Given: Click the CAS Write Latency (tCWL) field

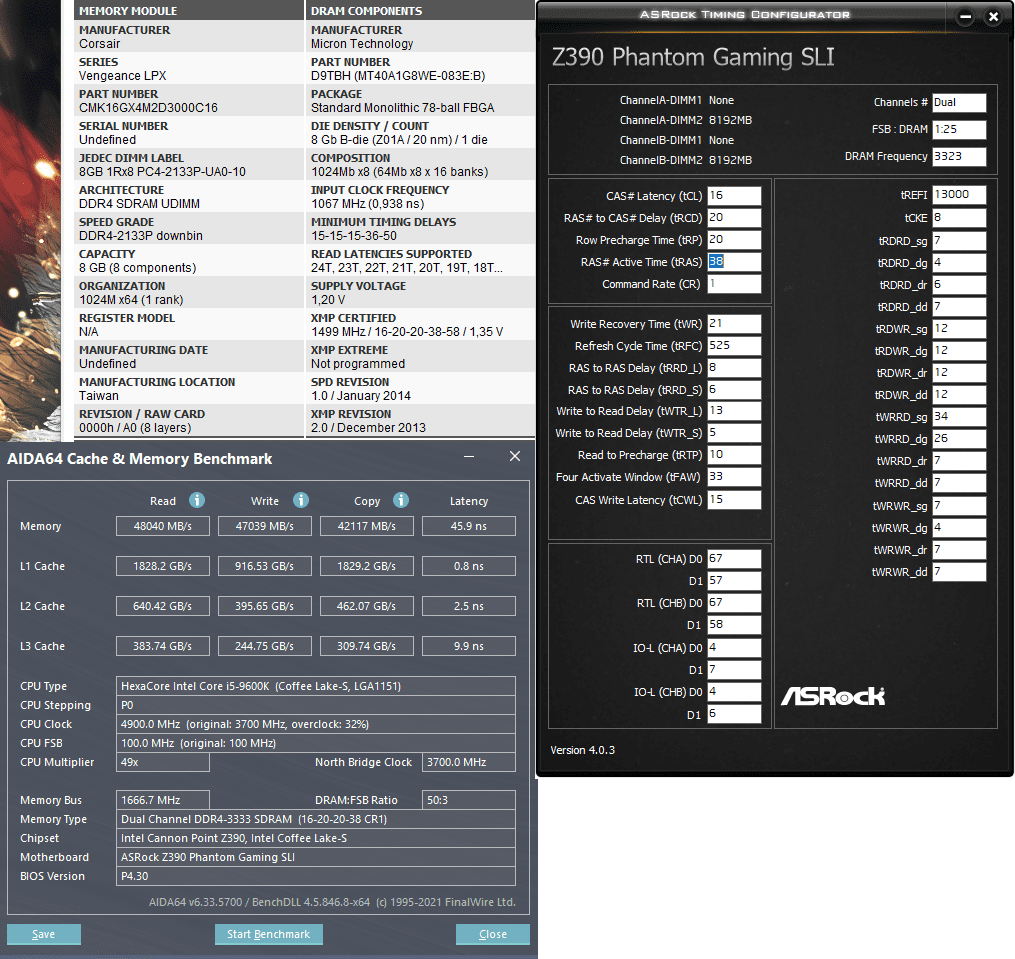Looking at the screenshot, I should pos(734,500).
